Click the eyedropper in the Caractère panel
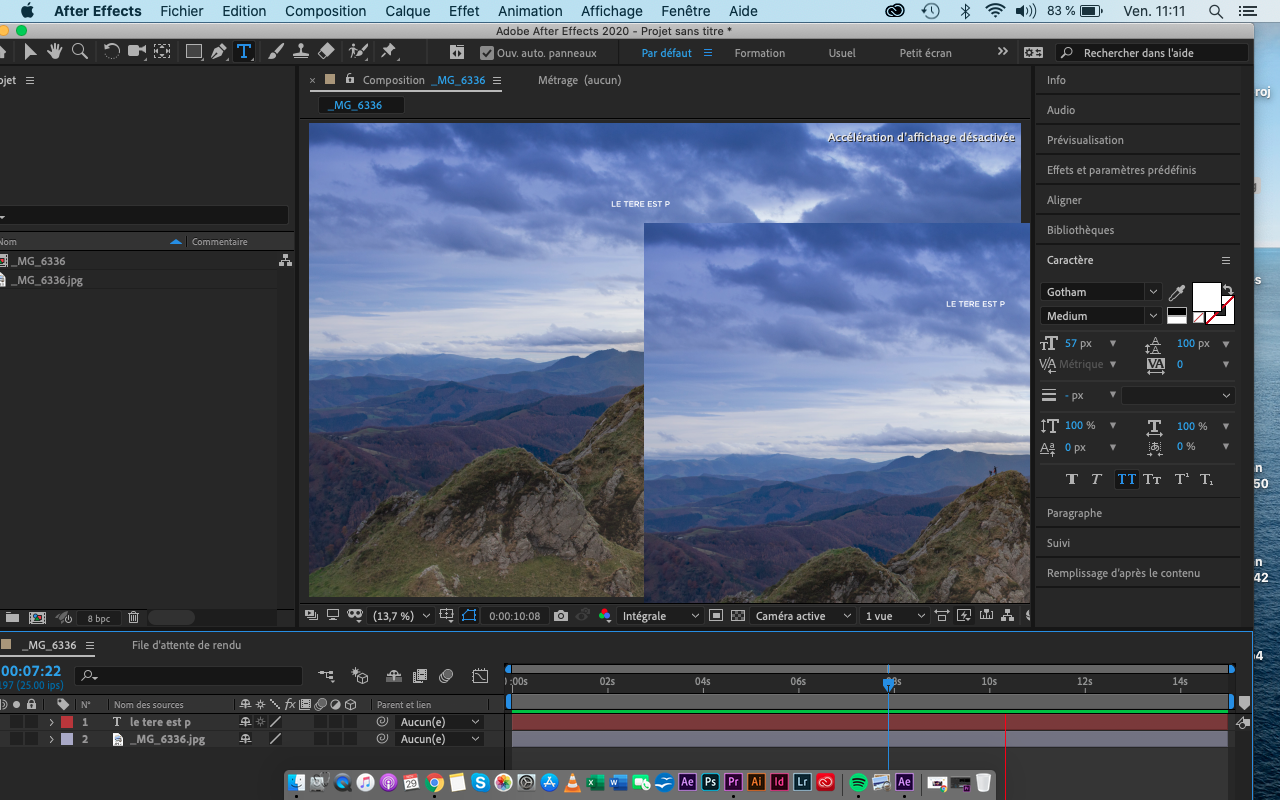 [x=1177, y=292]
